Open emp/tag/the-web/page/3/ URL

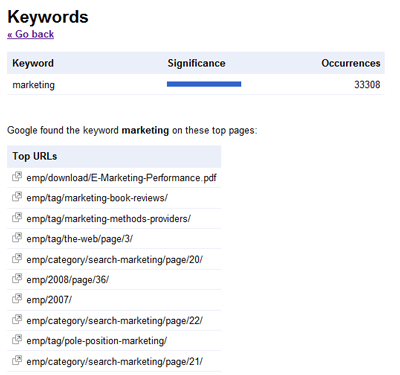(x=79, y=239)
